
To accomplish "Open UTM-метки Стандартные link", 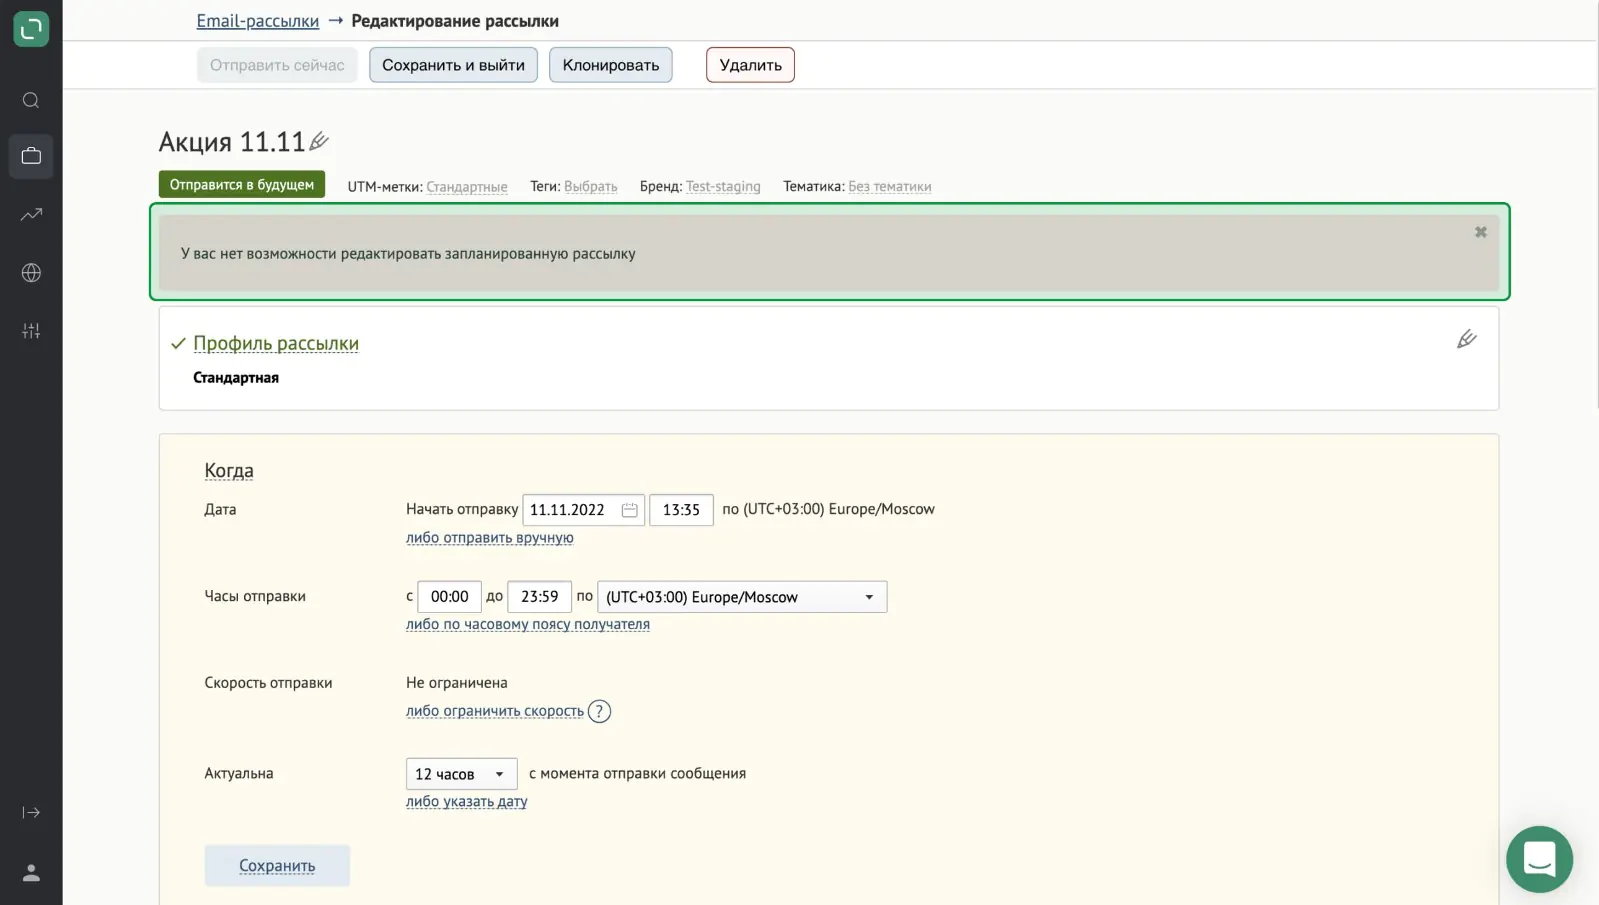I will [466, 187].
